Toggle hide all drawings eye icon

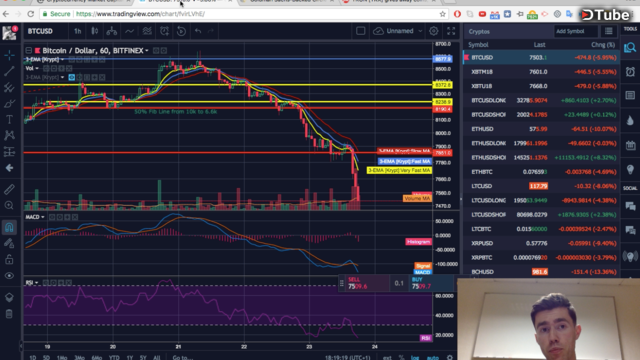pos(9,276)
